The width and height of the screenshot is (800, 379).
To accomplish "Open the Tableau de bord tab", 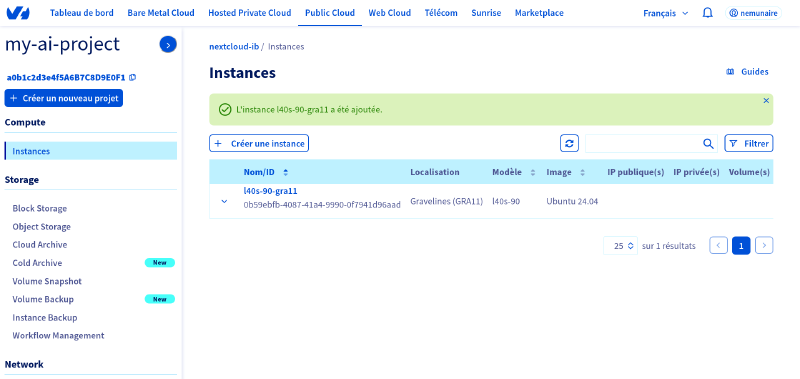I will pos(82,13).
